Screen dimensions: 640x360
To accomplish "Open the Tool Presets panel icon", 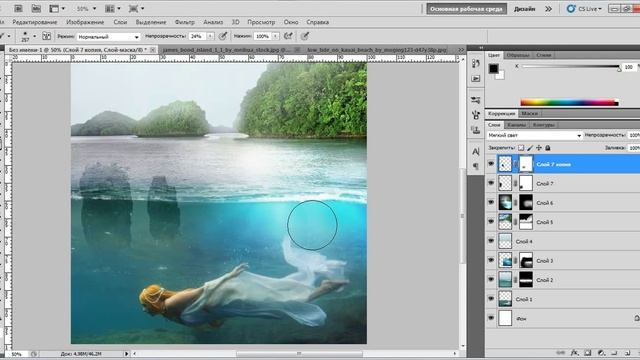I will pos(476,100).
